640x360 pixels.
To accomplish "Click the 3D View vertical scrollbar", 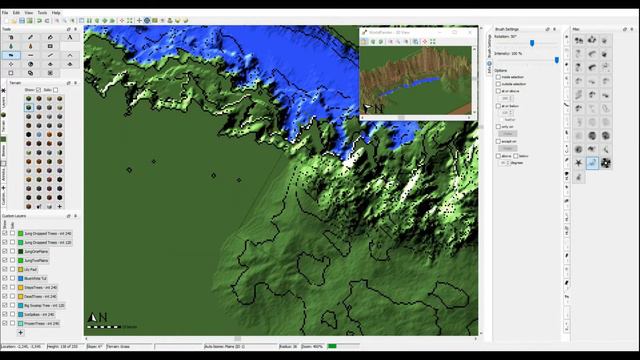I will click(474, 80).
